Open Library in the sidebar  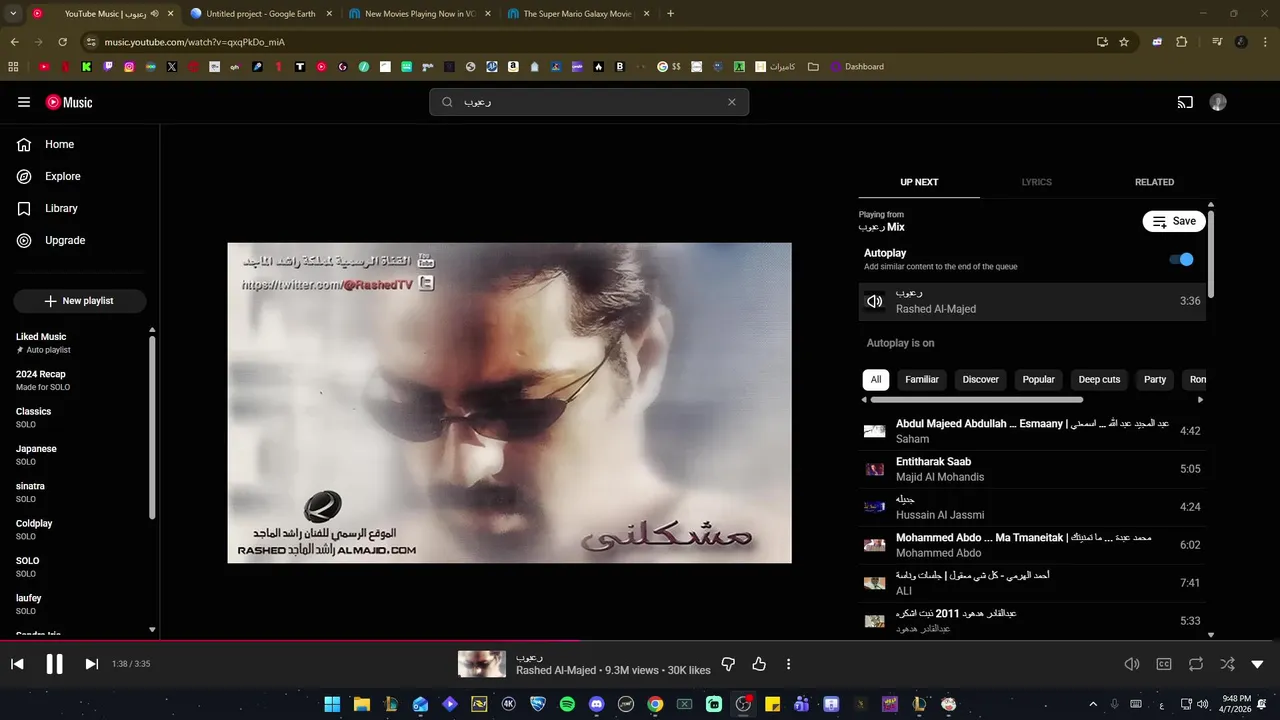(80, 208)
